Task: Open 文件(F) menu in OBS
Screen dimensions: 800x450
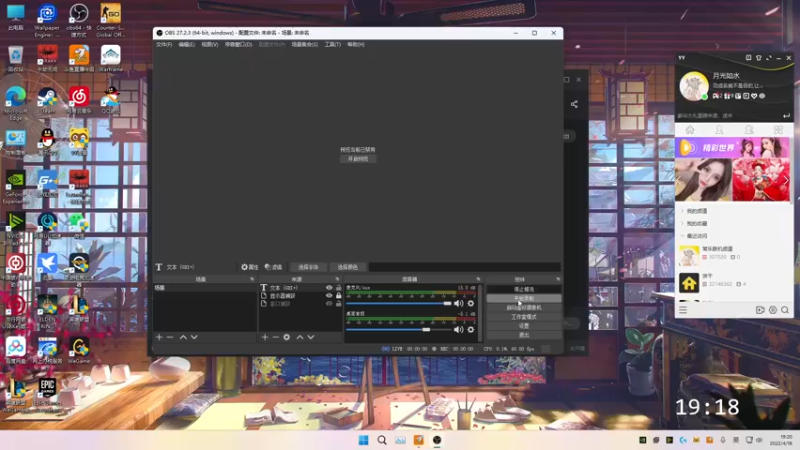Action: (164, 44)
